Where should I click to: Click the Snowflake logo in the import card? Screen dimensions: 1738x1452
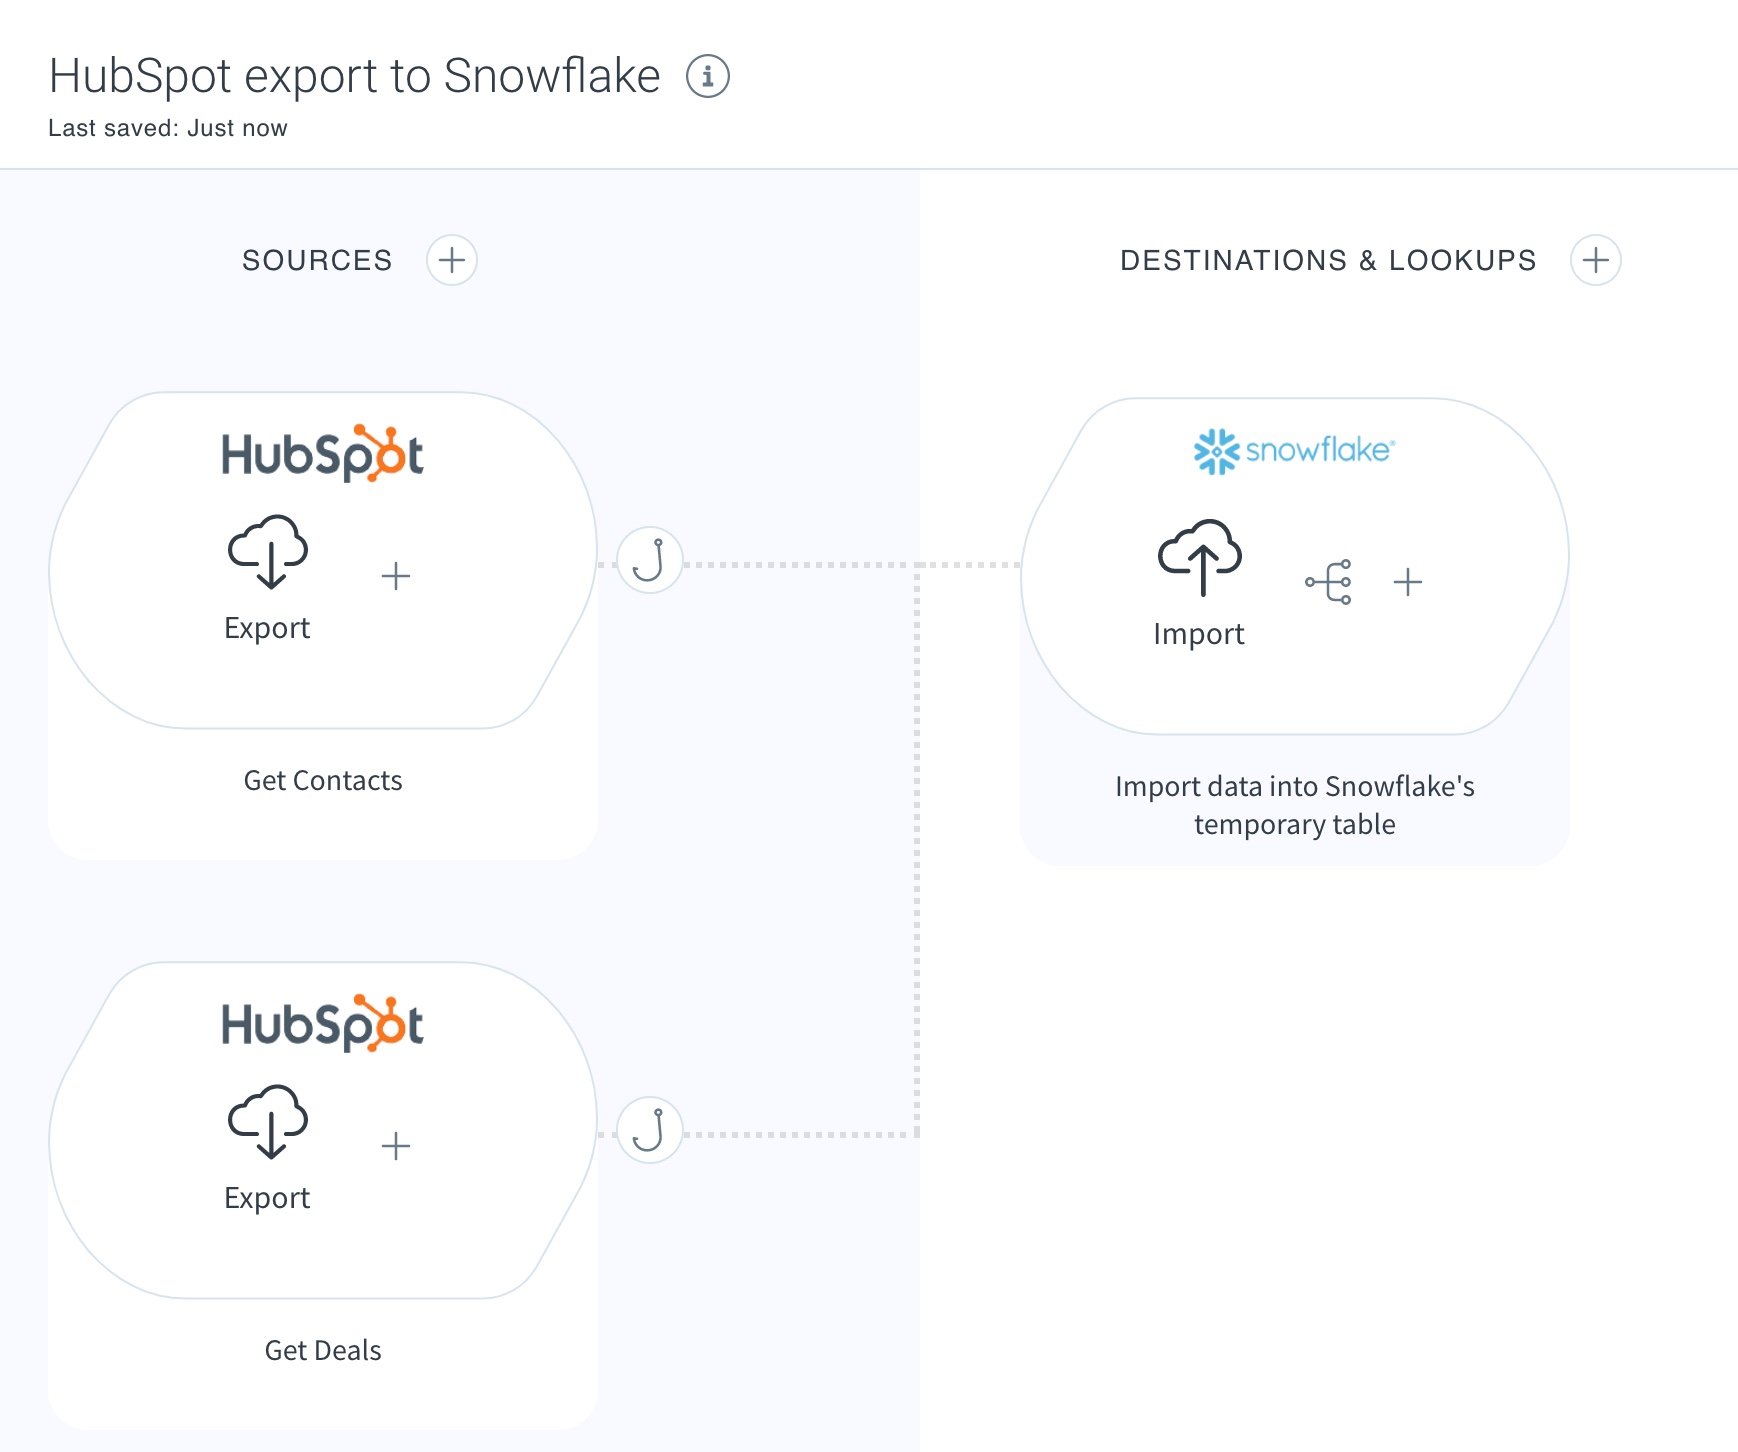1294,451
